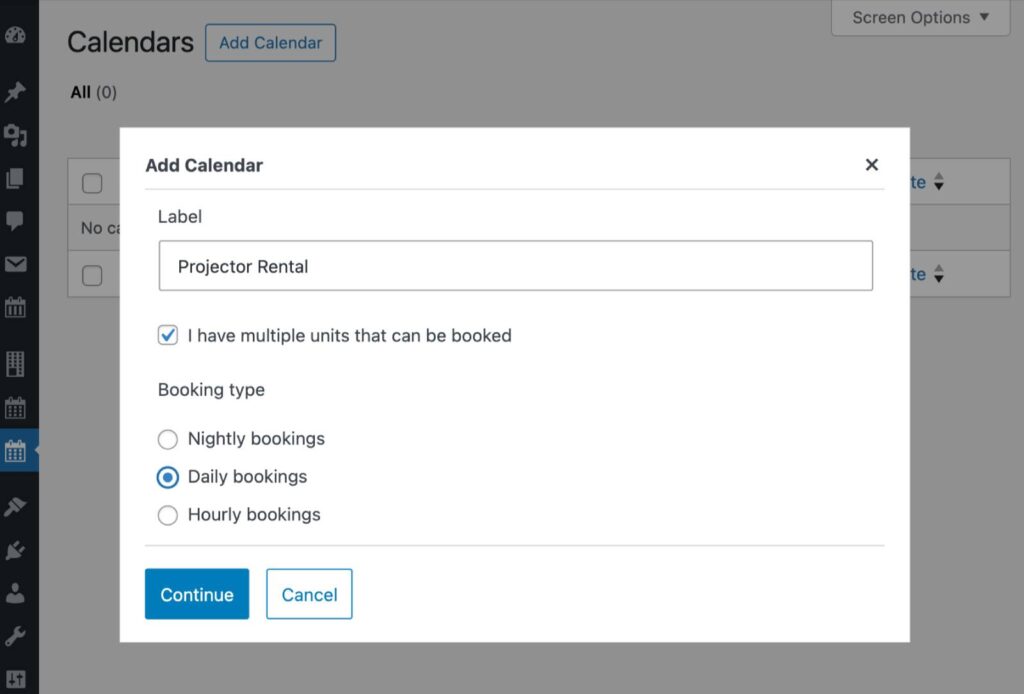
Task: Open the Users person icon
Action: point(15,593)
